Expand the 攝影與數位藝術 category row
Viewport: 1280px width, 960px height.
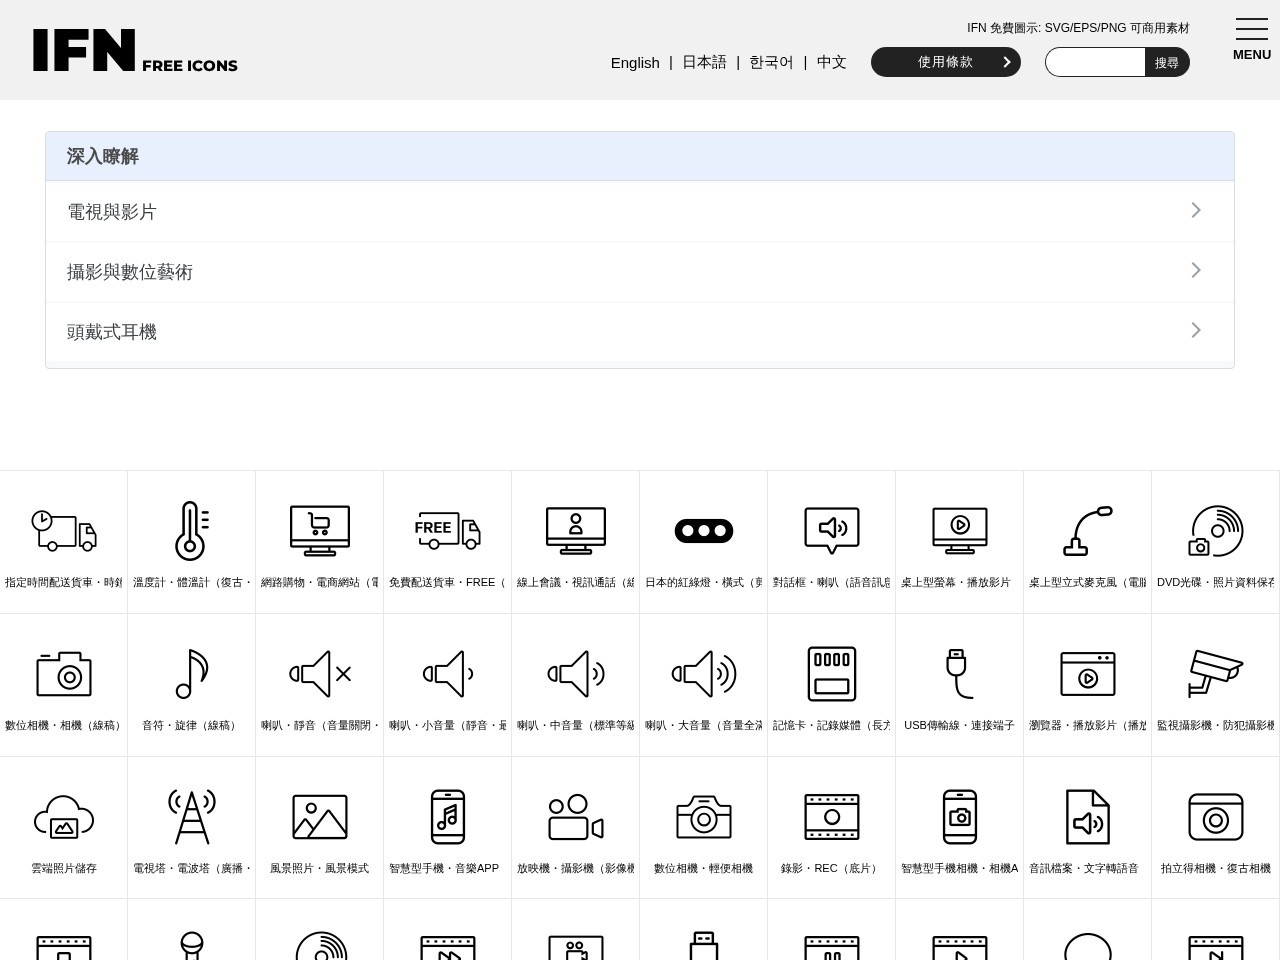(640, 271)
